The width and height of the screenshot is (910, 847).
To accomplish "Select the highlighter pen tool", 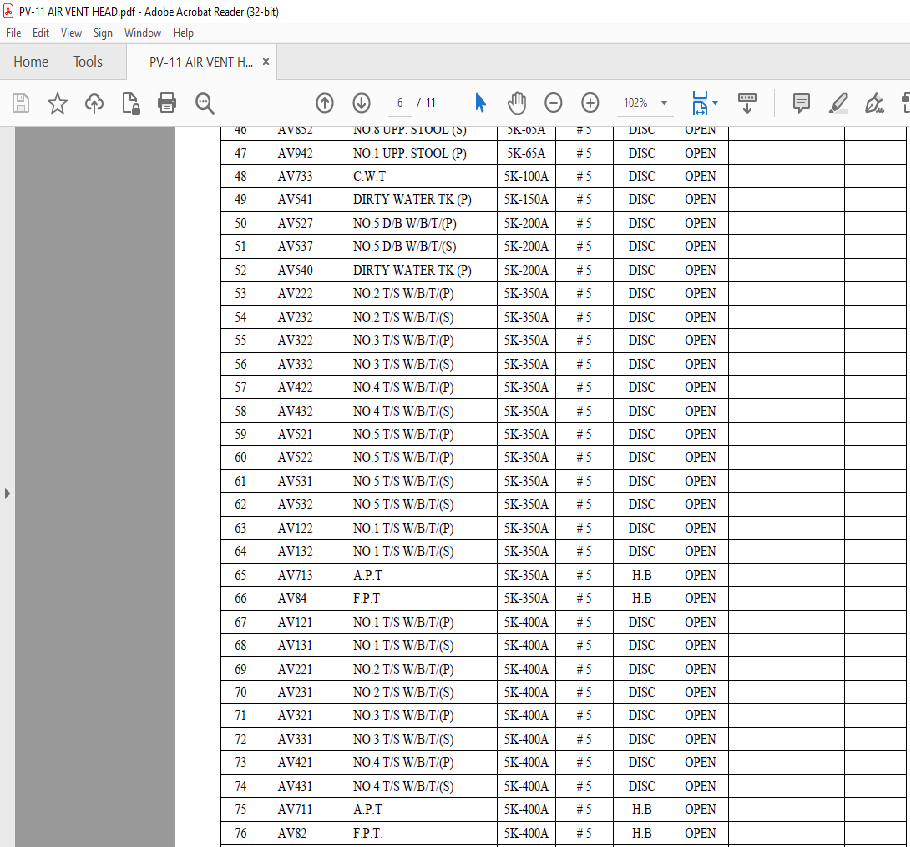I will (838, 103).
